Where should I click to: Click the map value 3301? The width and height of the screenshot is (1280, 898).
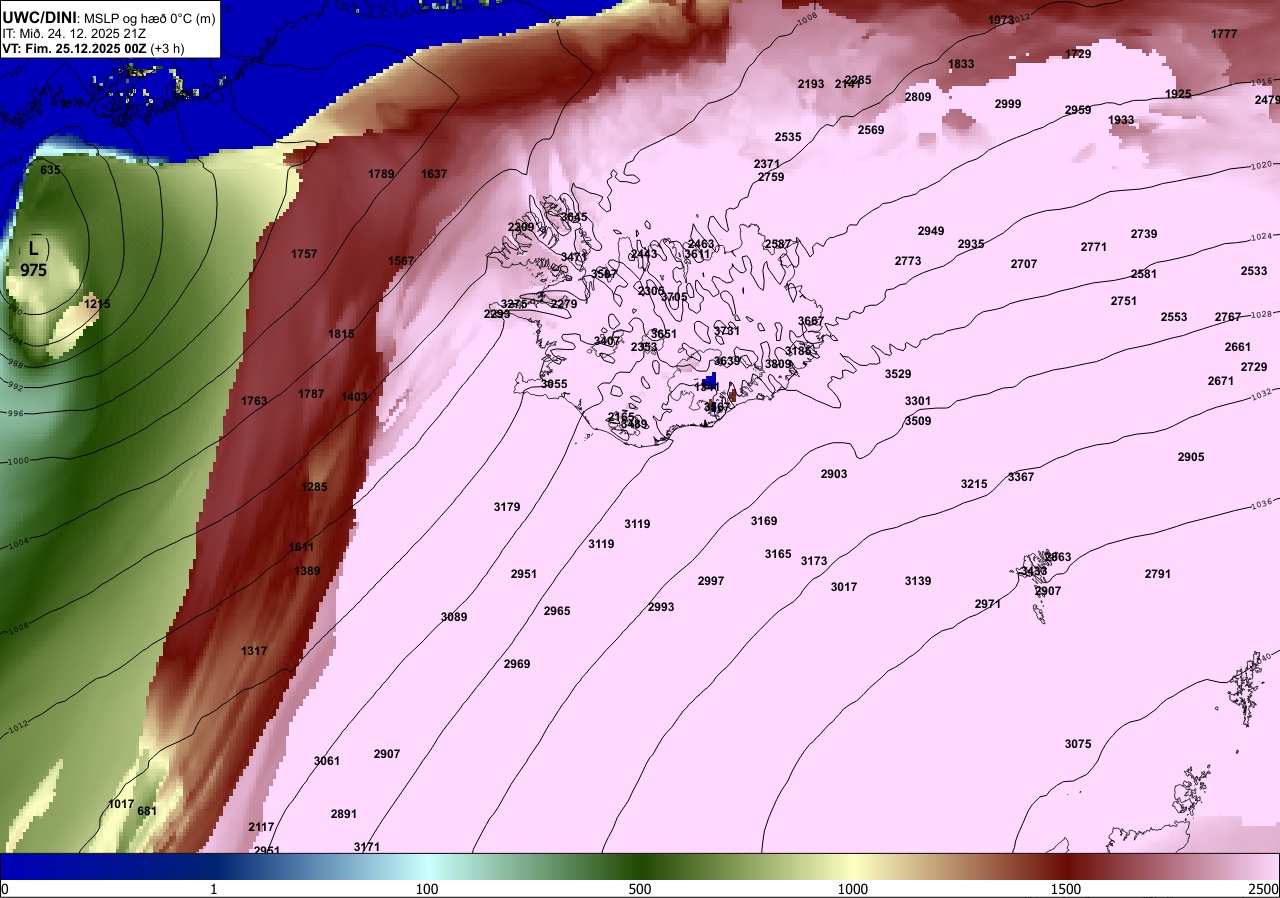918,401
